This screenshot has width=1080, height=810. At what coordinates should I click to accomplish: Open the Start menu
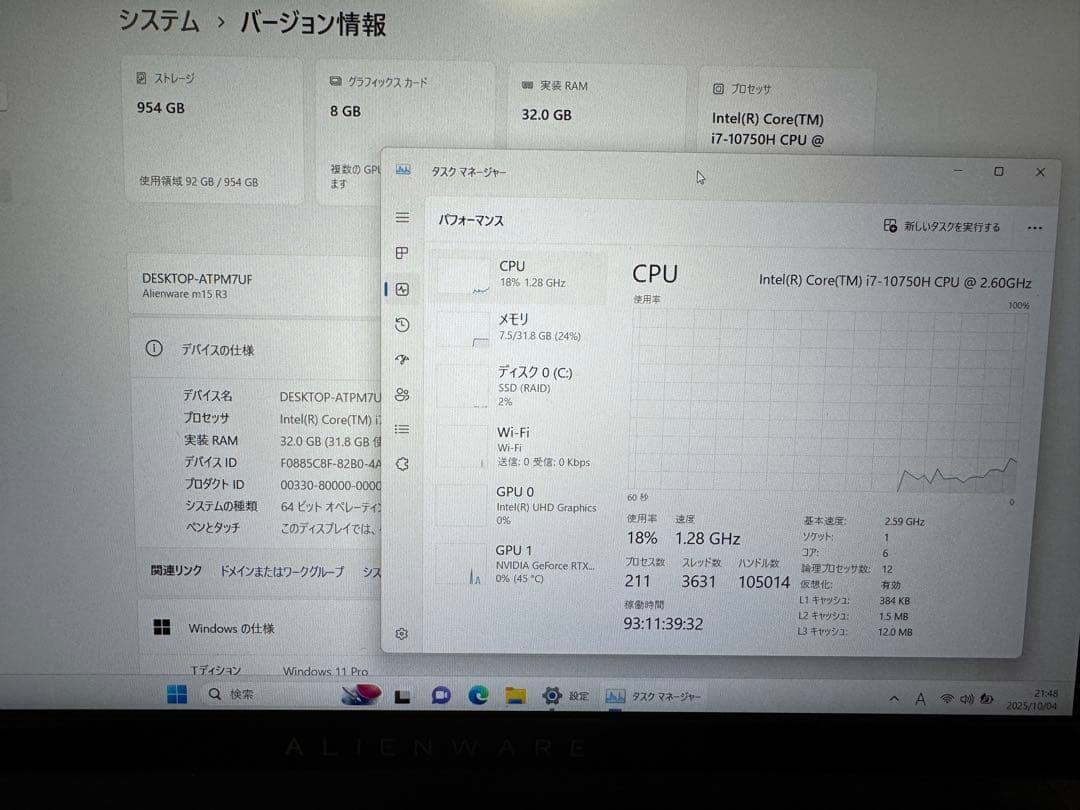177,694
